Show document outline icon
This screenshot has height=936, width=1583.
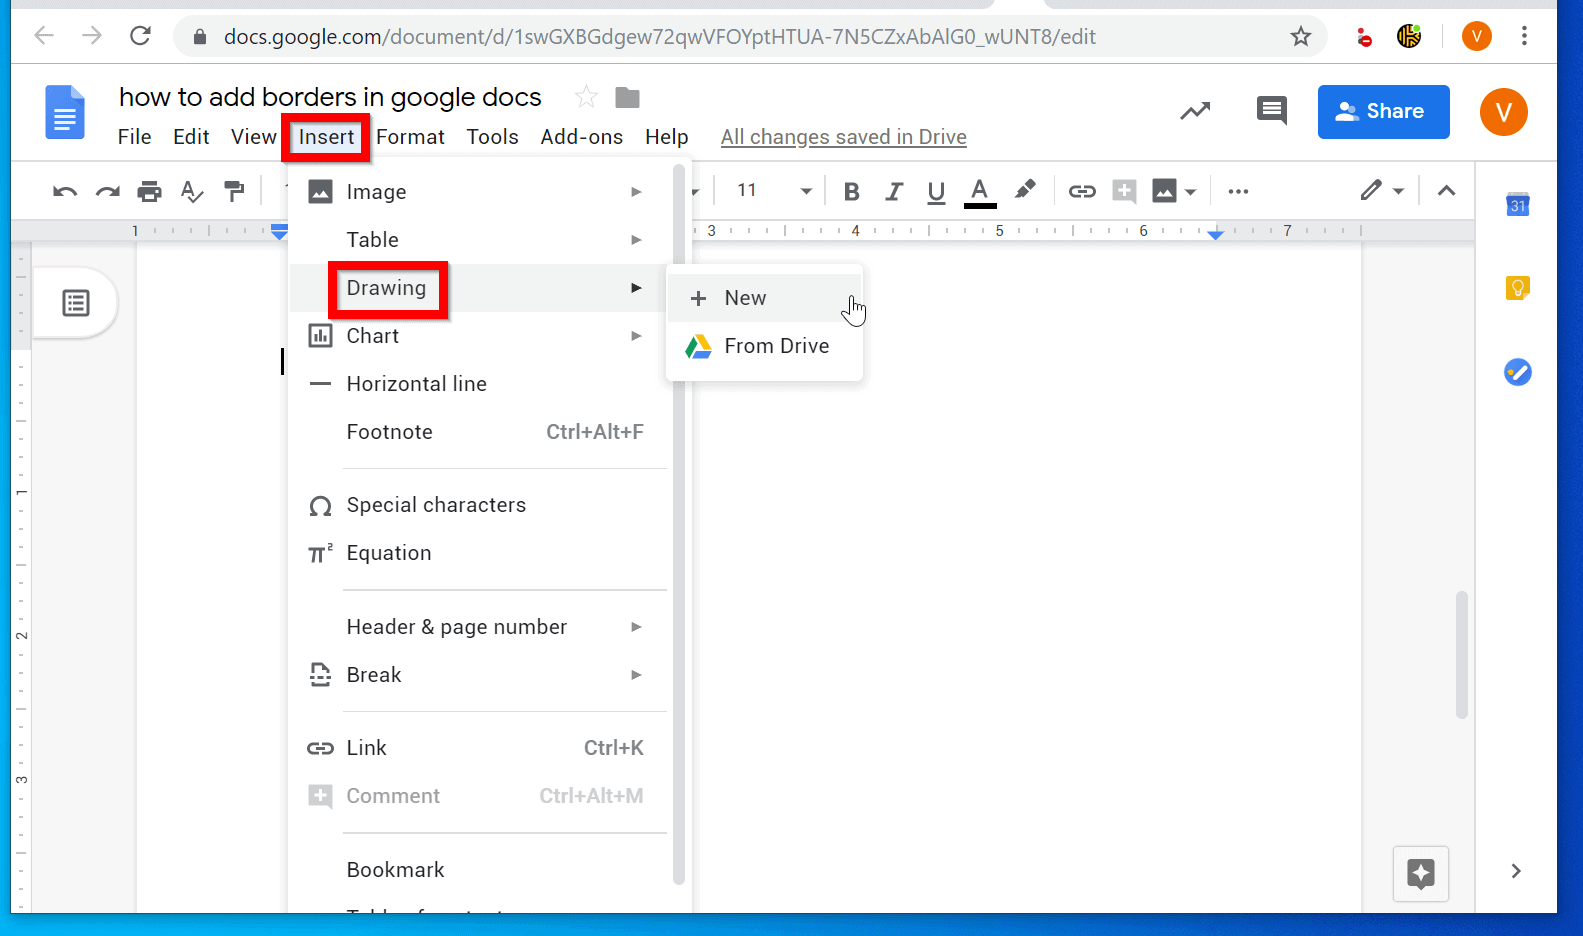click(76, 303)
